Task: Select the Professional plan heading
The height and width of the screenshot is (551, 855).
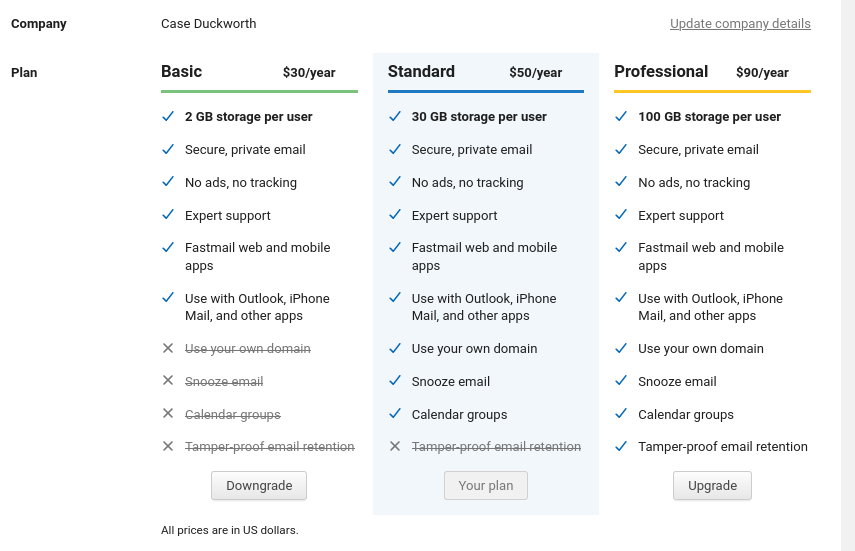Action: tap(661, 71)
